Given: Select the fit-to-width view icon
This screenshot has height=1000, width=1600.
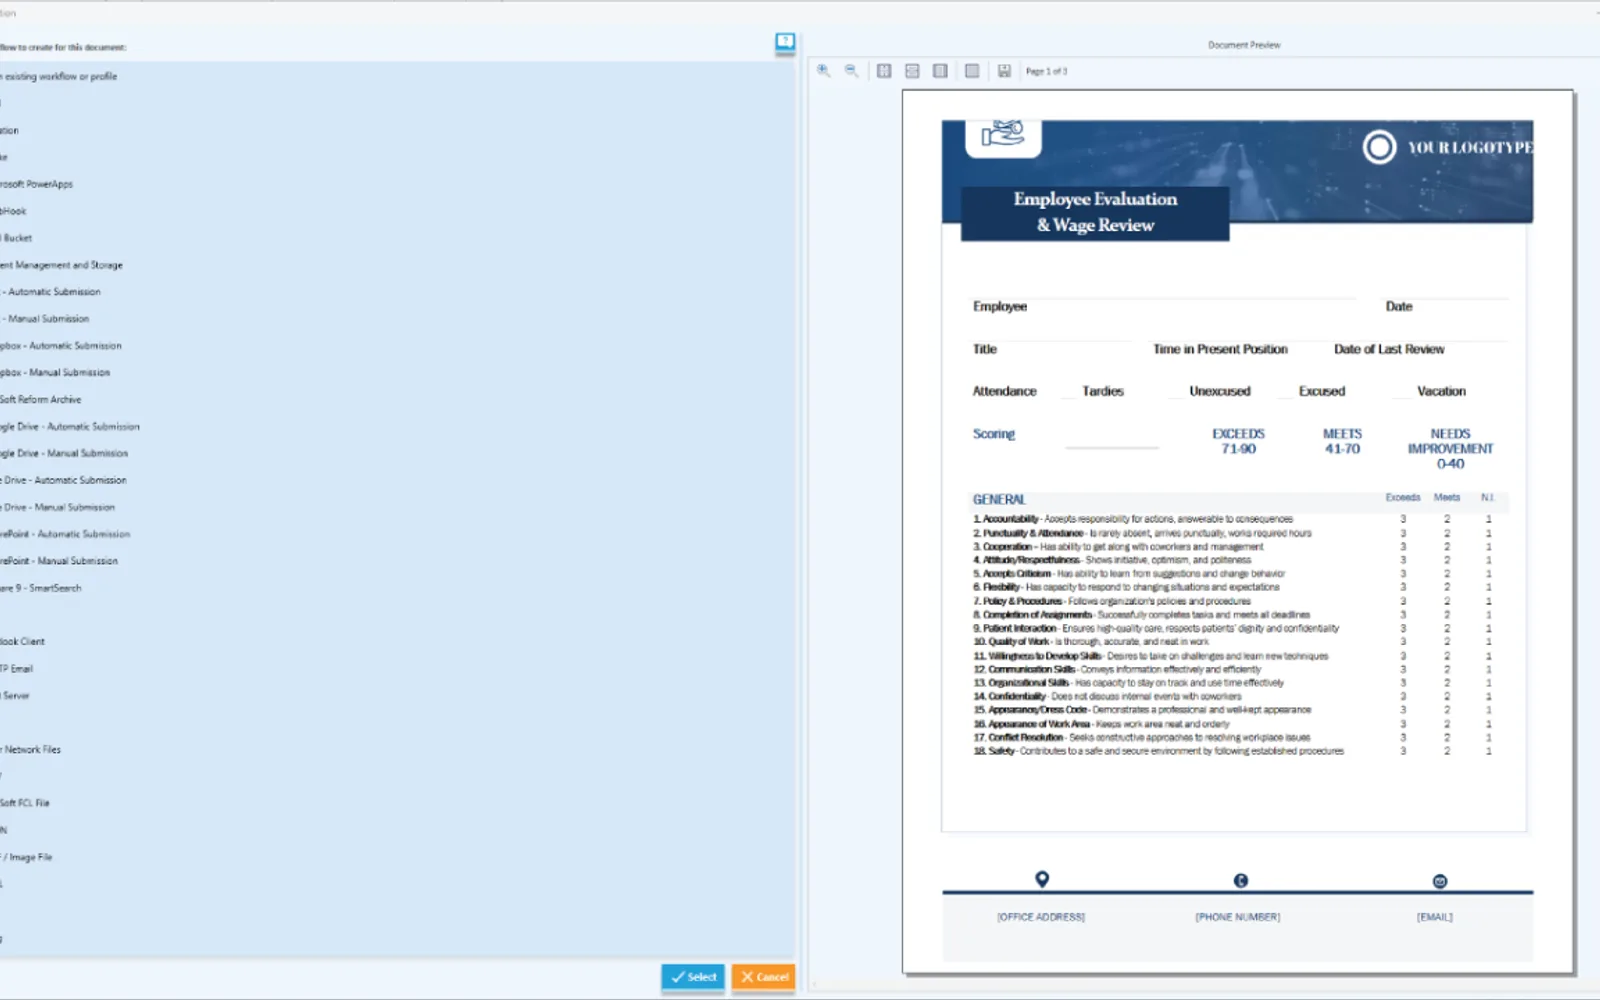Looking at the screenshot, I should click(x=912, y=71).
